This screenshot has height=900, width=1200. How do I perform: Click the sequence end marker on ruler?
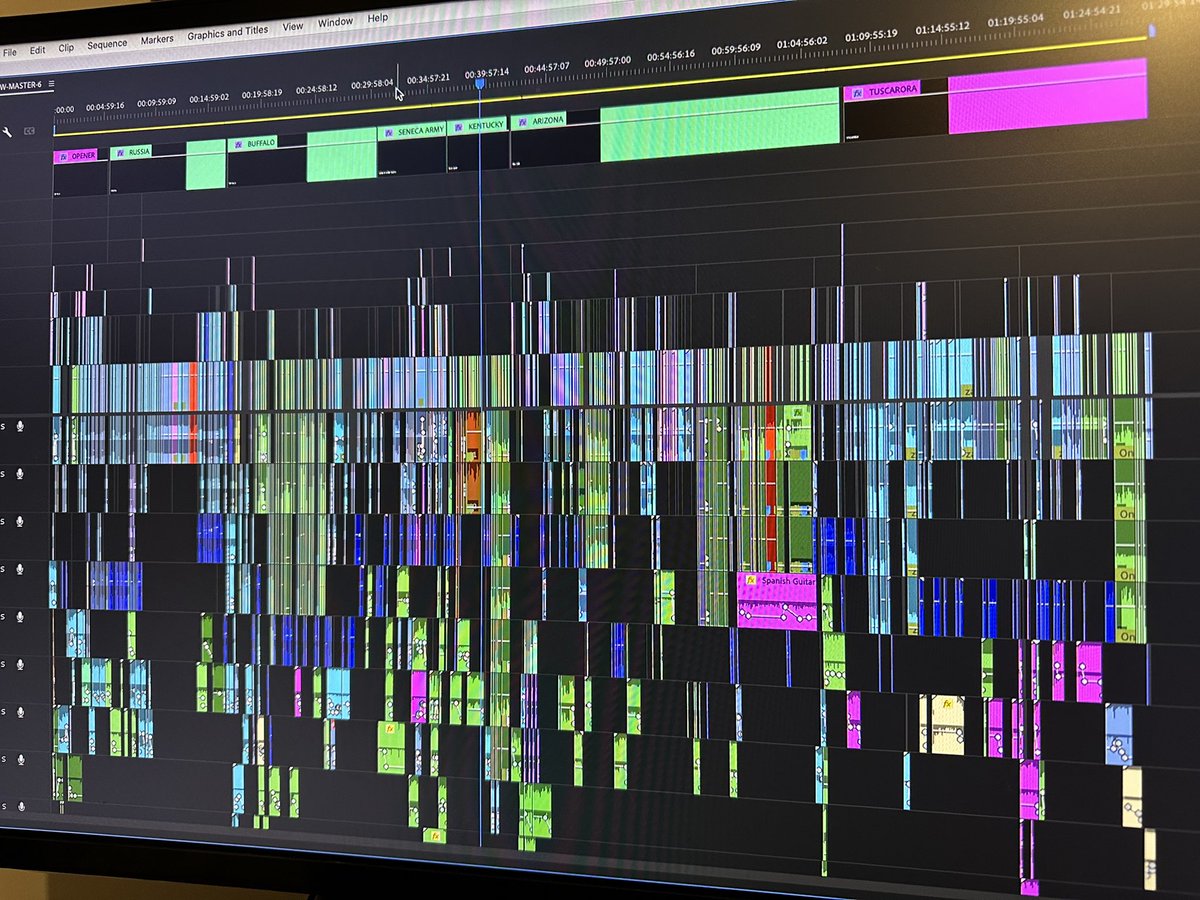pyautogui.click(x=1150, y=30)
